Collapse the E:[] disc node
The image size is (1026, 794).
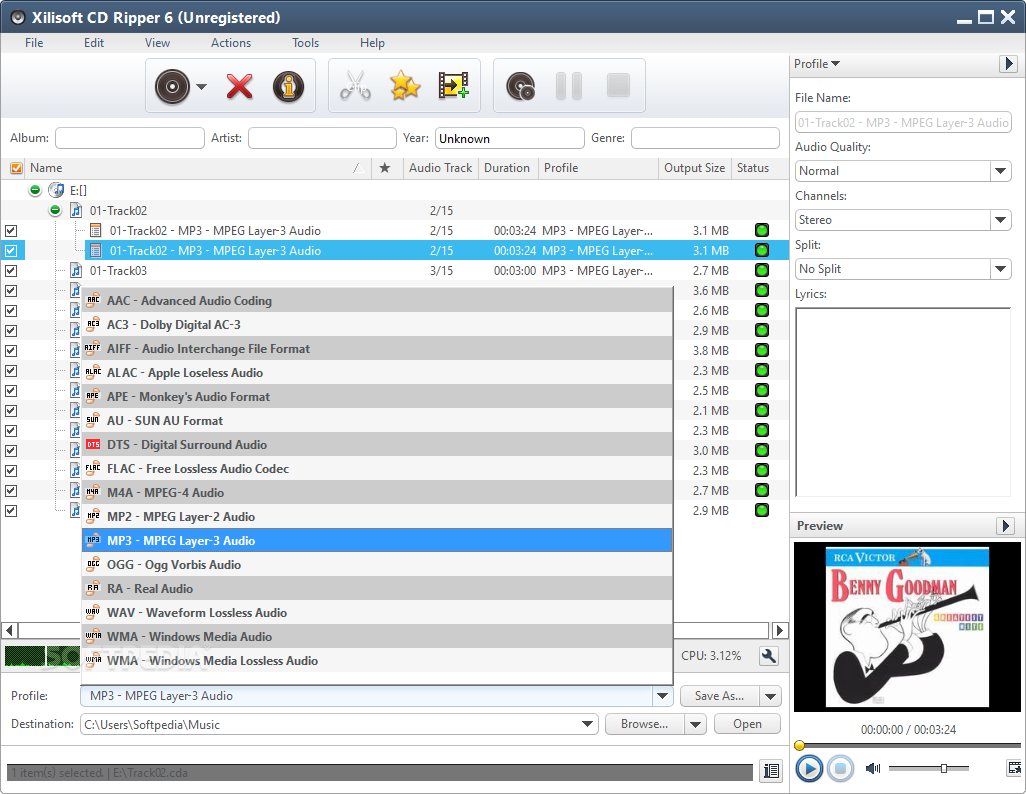pyautogui.click(x=35, y=190)
